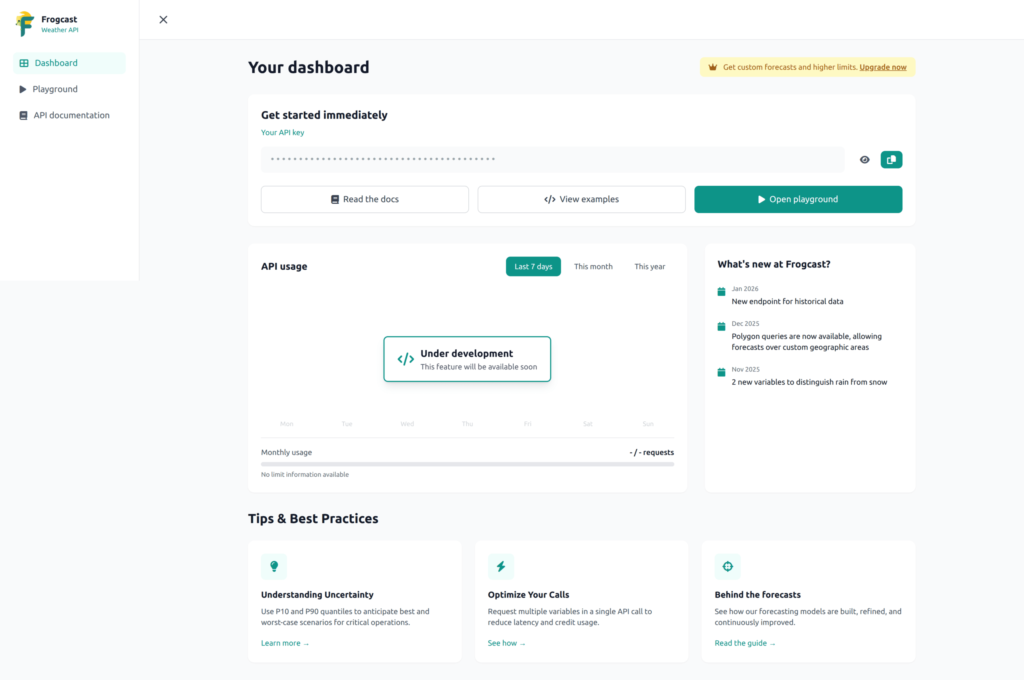Image resolution: width=1024 pixels, height=680 pixels.
Task: Click the lightning icon on Optimize Your Calls card
Action: (x=502, y=567)
